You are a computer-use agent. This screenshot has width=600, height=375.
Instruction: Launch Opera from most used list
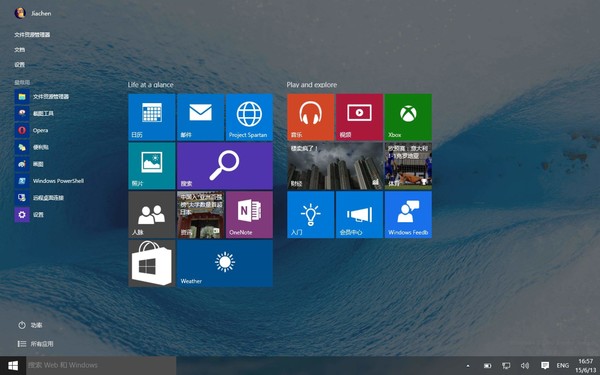click(31, 130)
